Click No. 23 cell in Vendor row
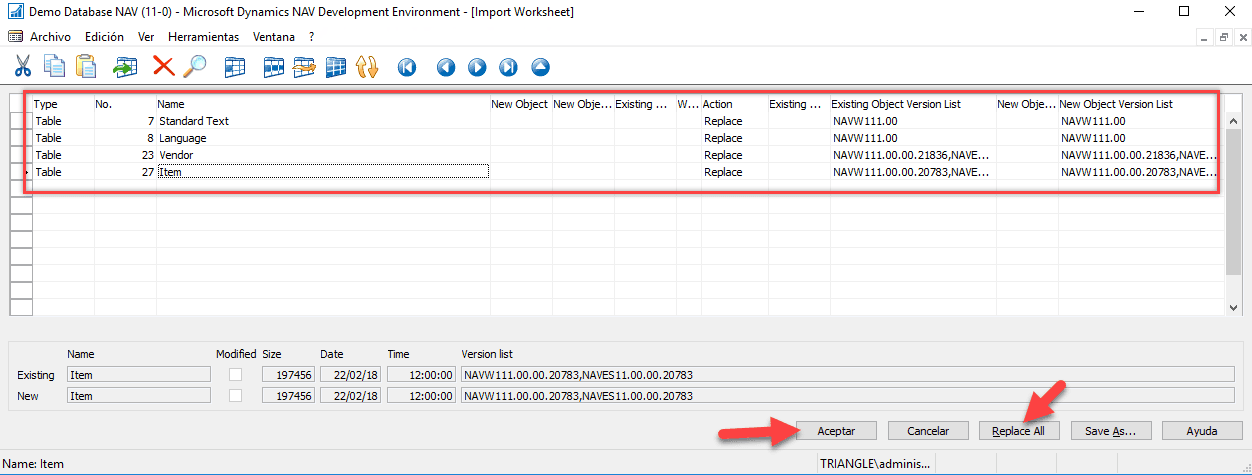This screenshot has height=475, width=1252. 125,155
